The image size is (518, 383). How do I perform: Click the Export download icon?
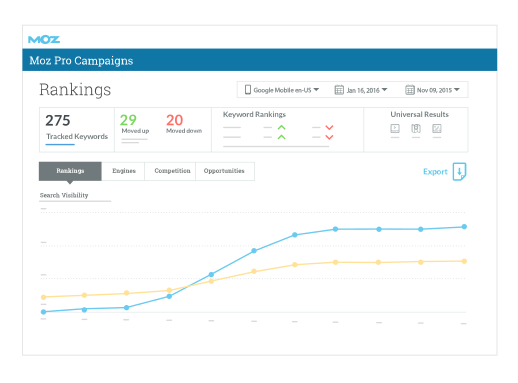(x=459, y=172)
